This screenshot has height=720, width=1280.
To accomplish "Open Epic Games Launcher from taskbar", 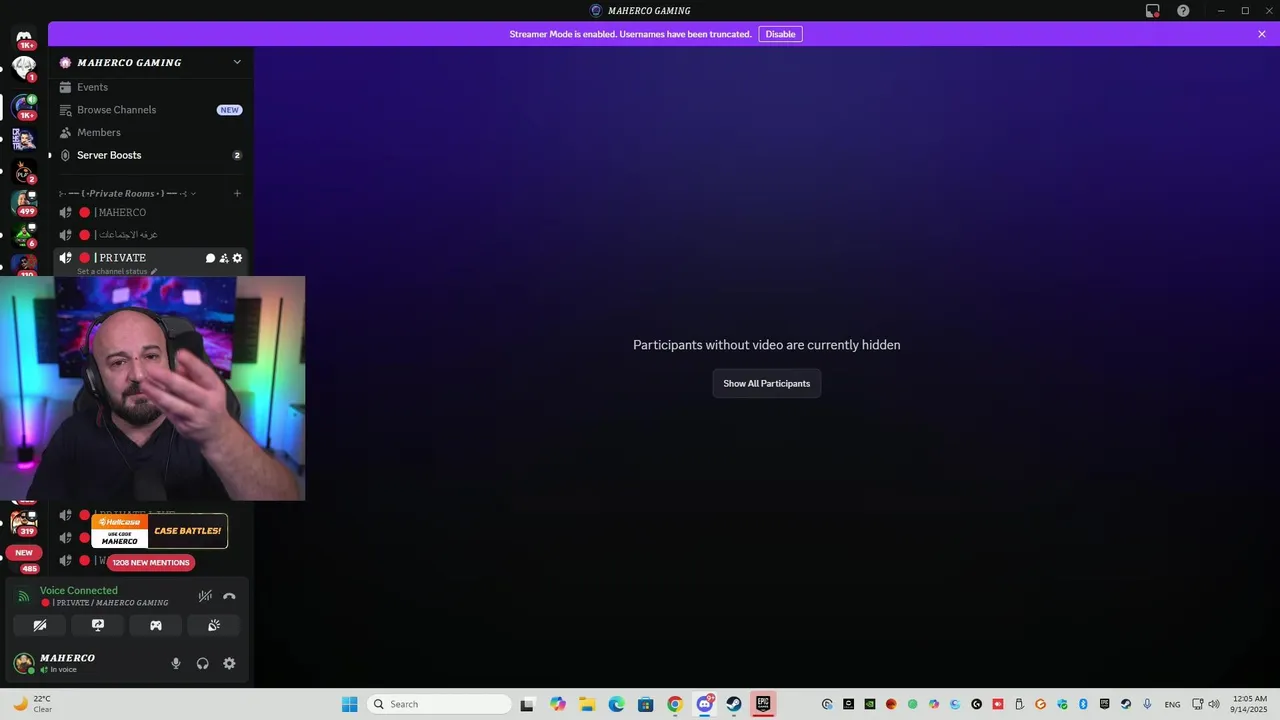I will tap(763, 704).
